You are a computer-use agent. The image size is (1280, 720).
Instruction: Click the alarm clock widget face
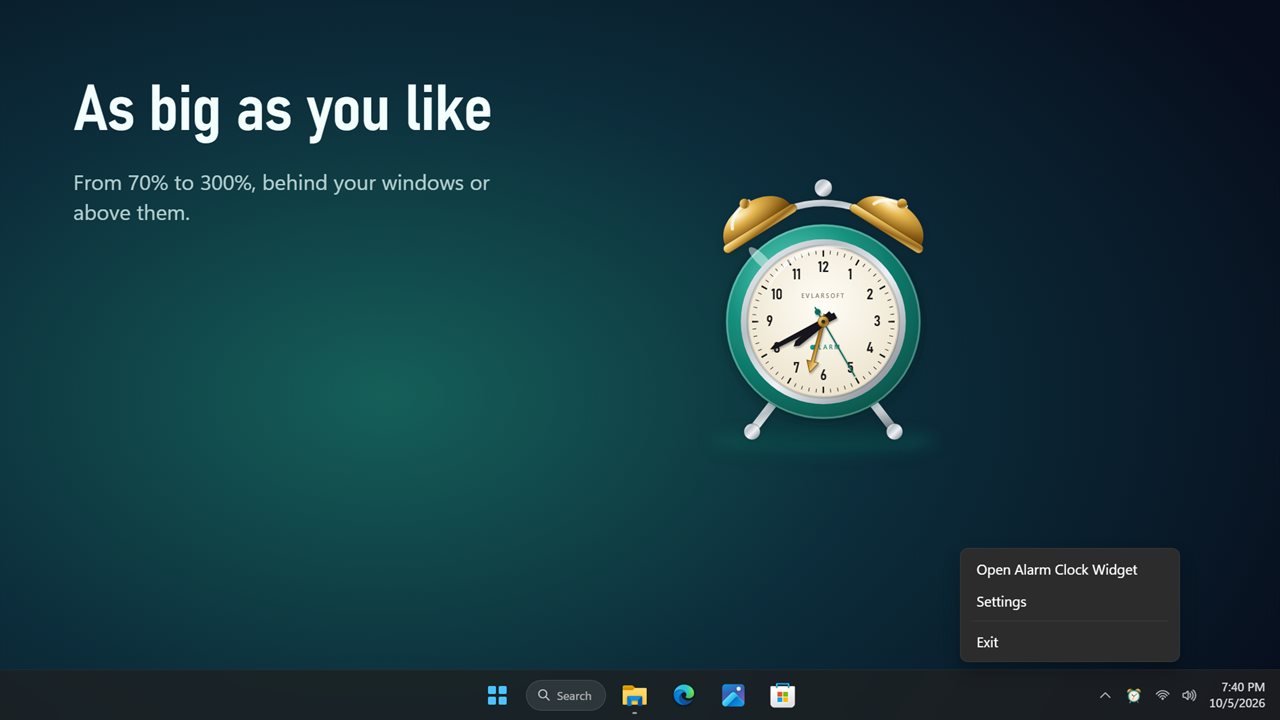coord(823,322)
